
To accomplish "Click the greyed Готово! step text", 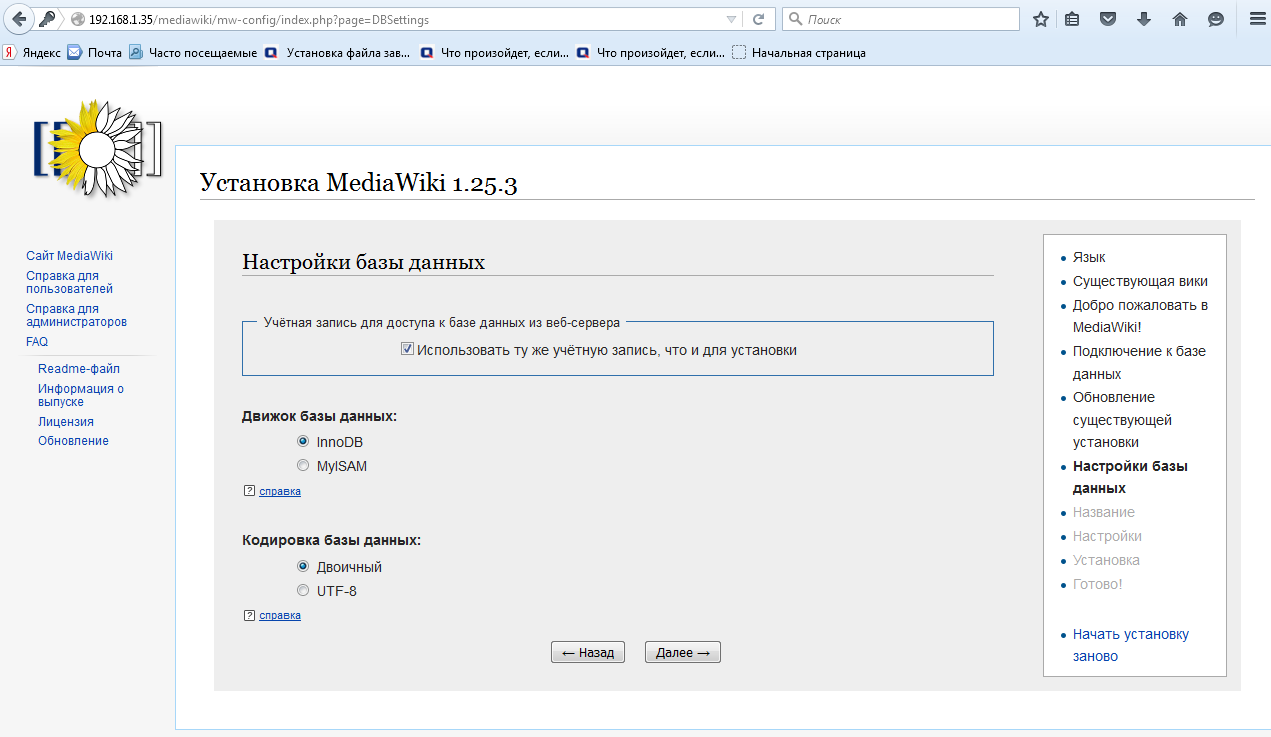I will pos(1098,584).
